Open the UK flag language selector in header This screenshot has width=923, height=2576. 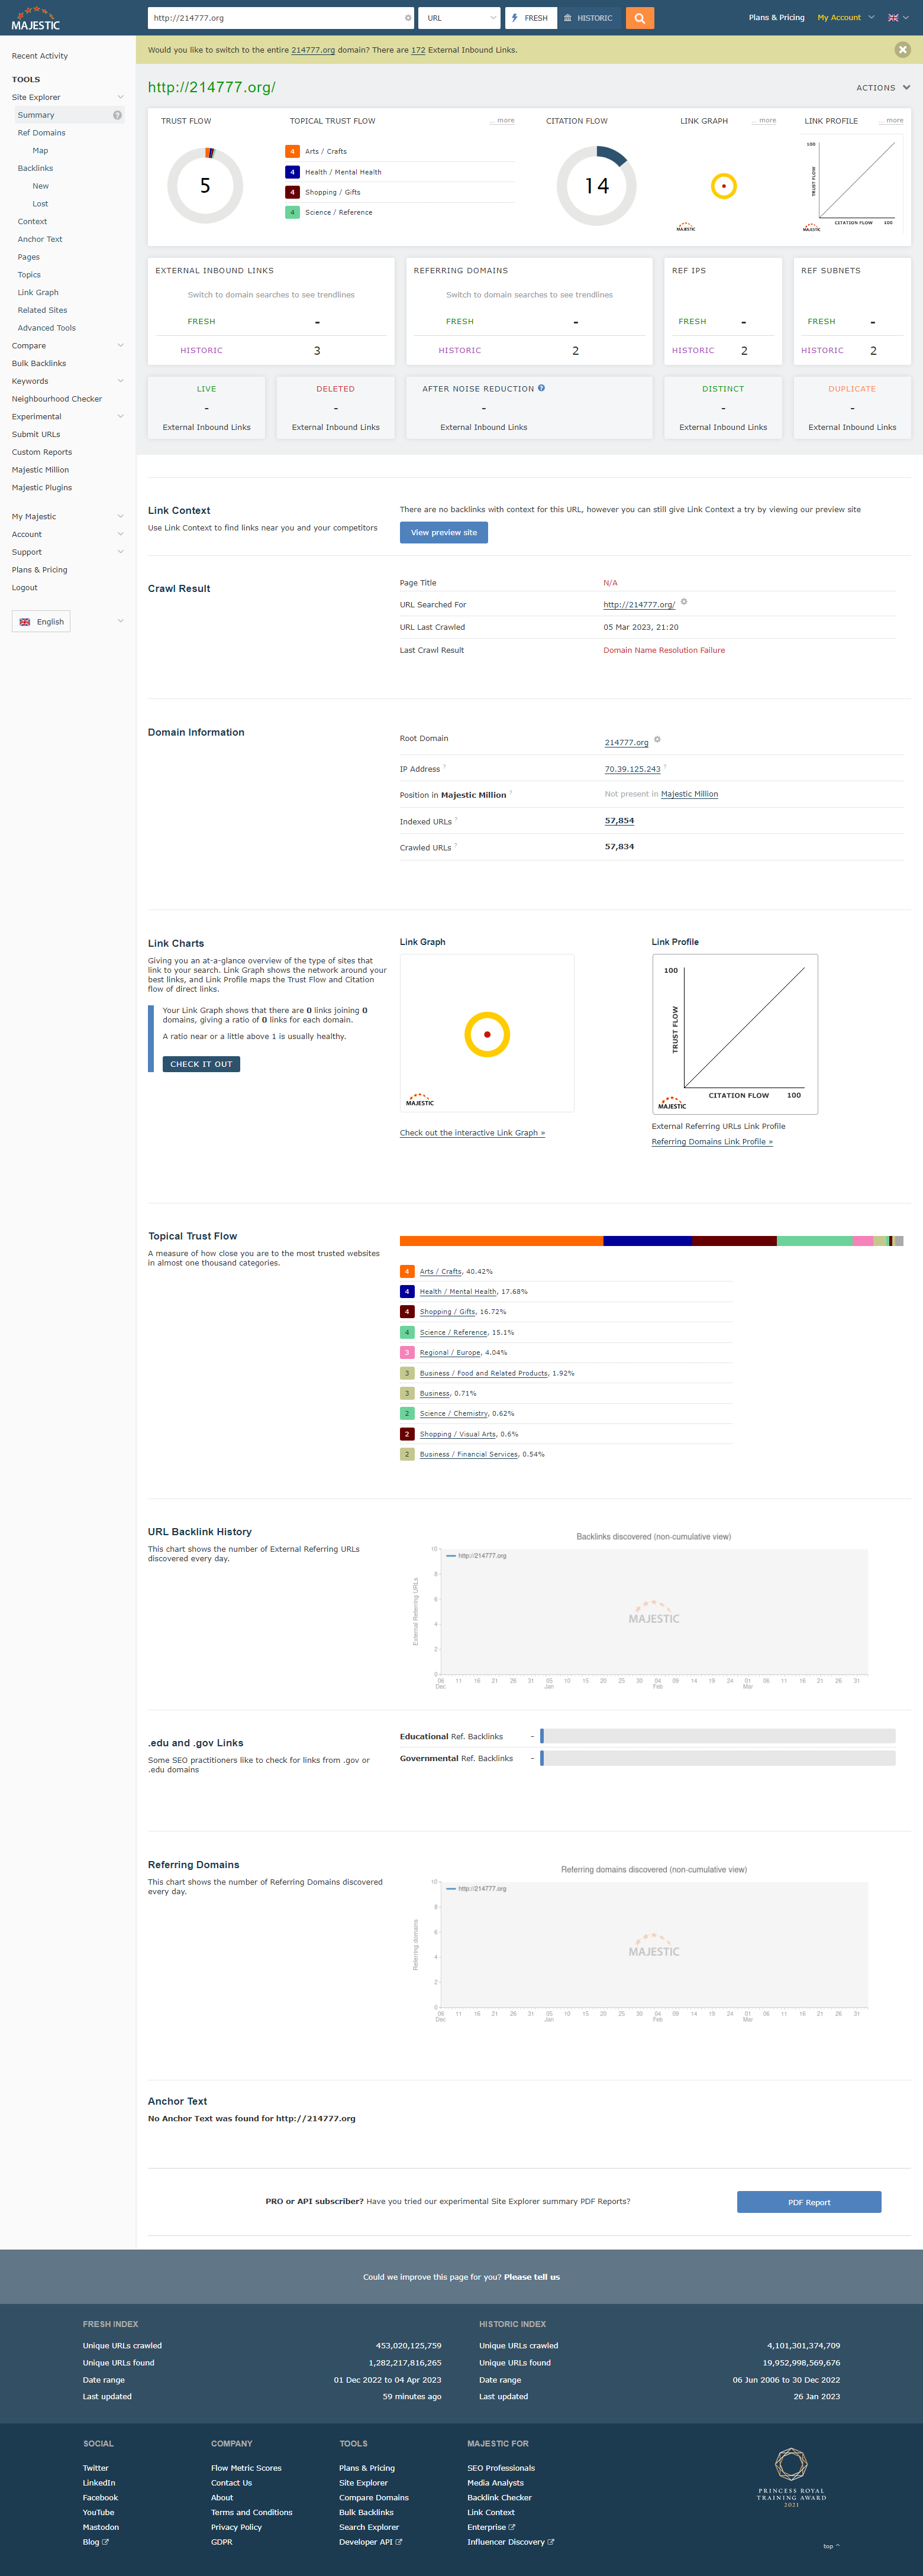(898, 18)
